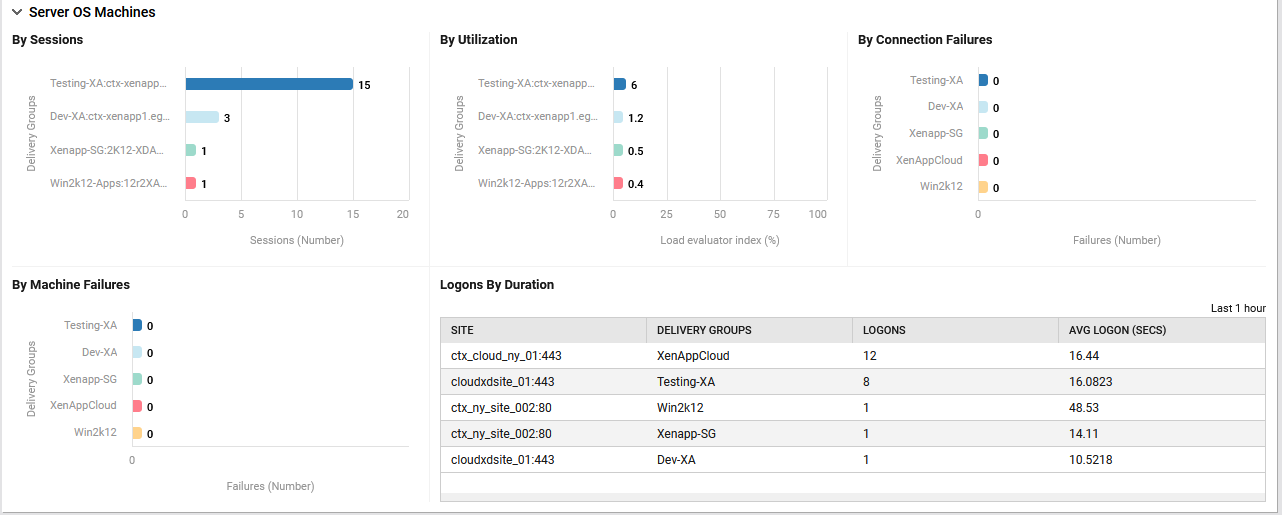Click Testing-XA label in Connection Failures chart
Screen dimensions: 1282x515
point(936,80)
